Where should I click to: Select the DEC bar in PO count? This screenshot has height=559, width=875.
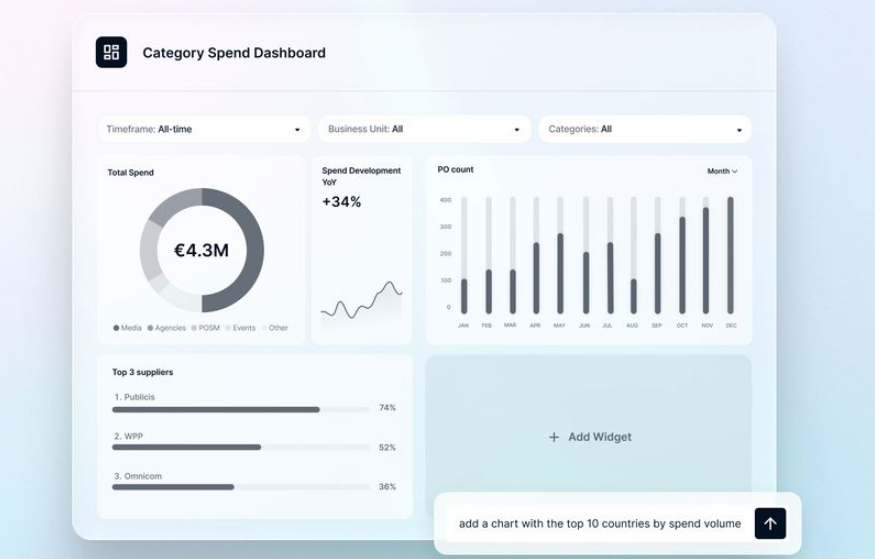pyautogui.click(x=730, y=255)
